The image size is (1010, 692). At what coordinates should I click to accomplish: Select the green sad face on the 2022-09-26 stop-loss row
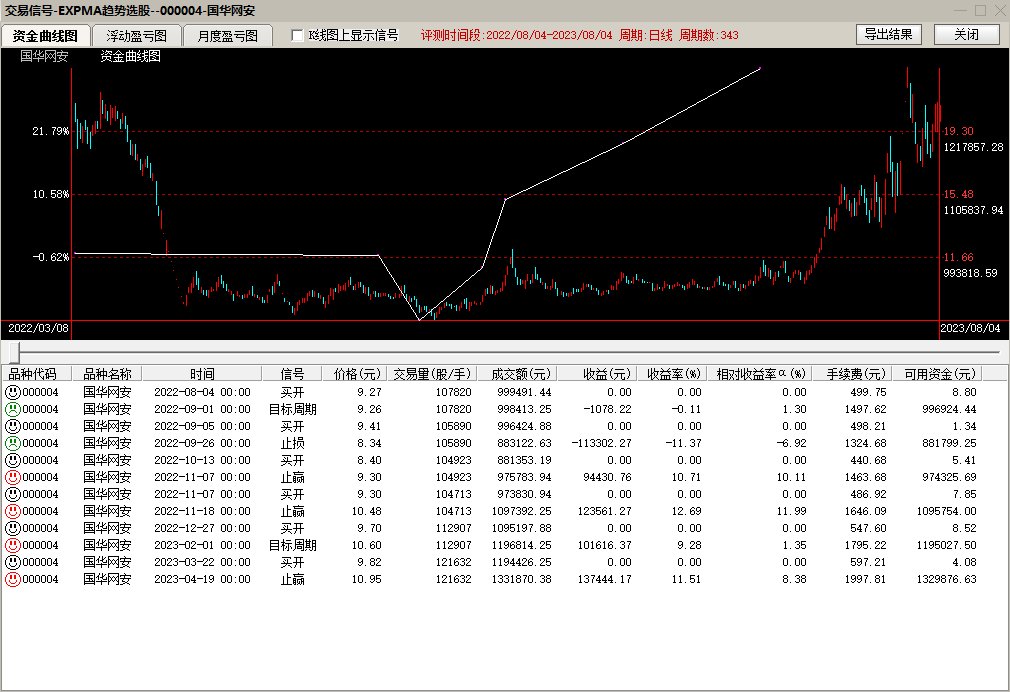click(13, 443)
